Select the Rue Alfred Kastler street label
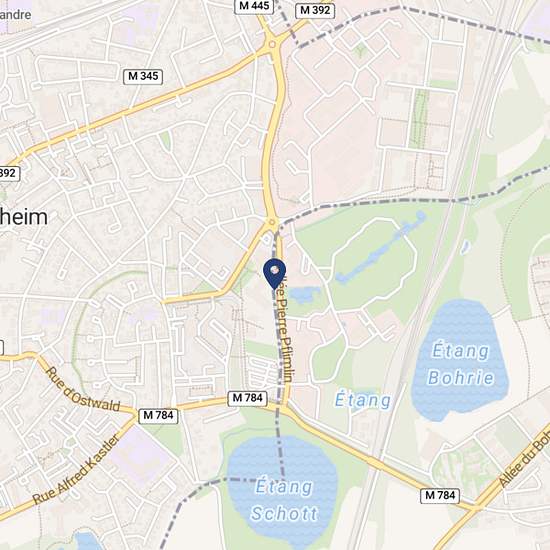Screen dimensions: 550x550 tap(76, 470)
